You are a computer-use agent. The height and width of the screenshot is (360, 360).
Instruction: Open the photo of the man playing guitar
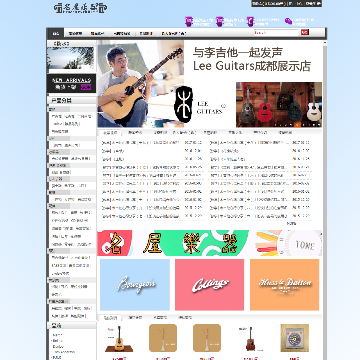click(141, 84)
